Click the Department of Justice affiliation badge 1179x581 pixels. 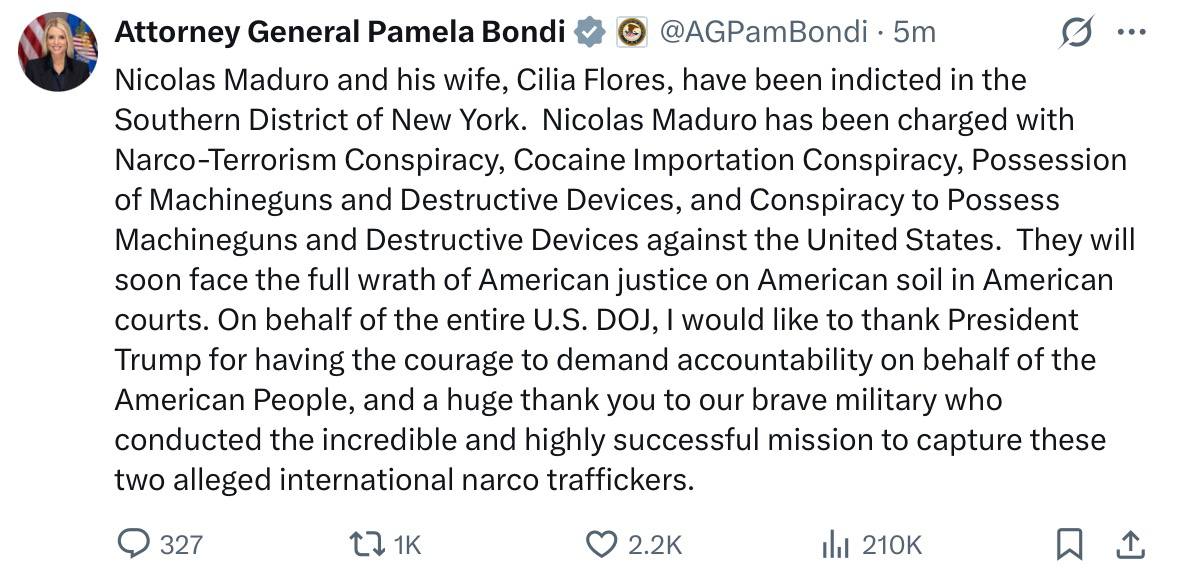(630, 33)
